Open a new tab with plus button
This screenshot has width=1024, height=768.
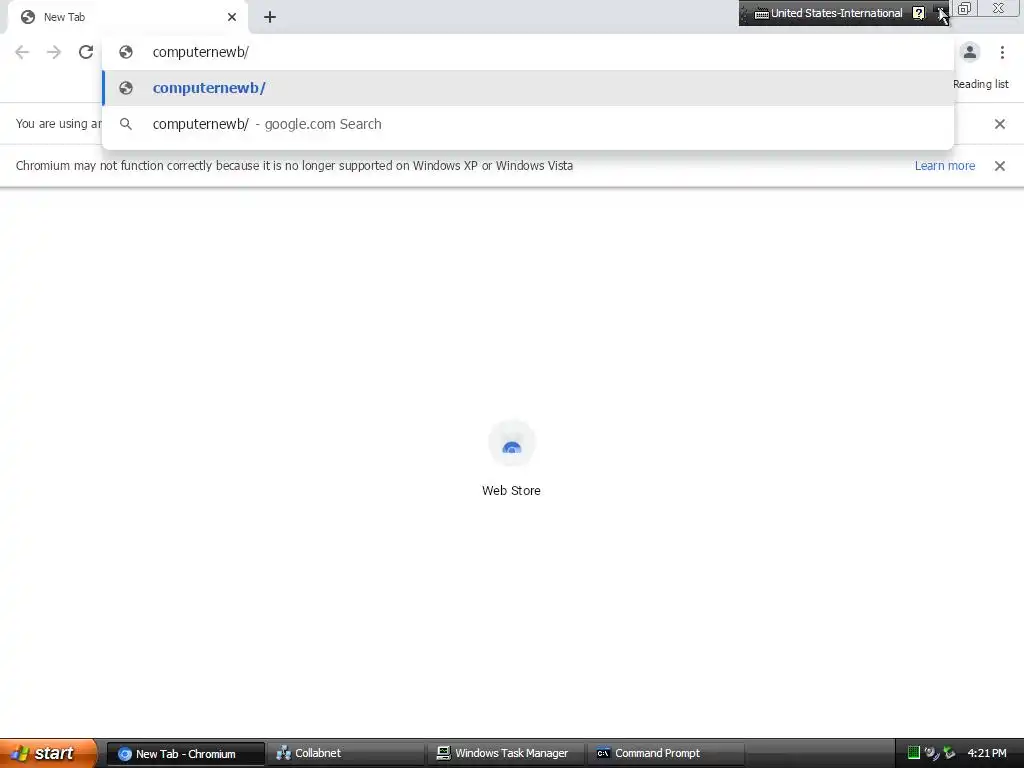[x=270, y=17]
